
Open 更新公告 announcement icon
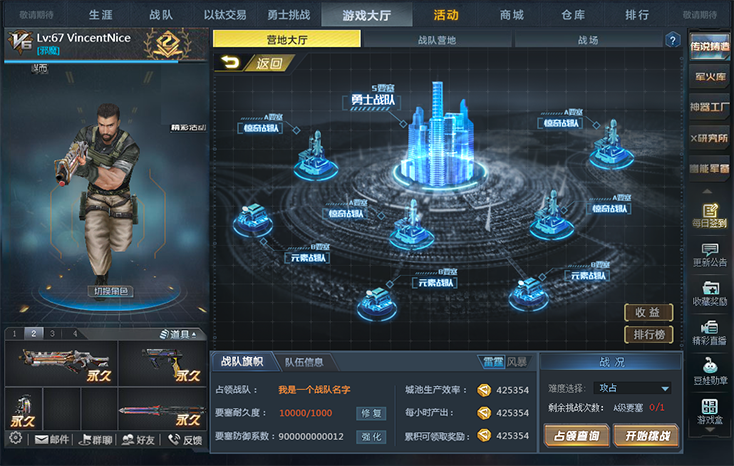click(710, 254)
